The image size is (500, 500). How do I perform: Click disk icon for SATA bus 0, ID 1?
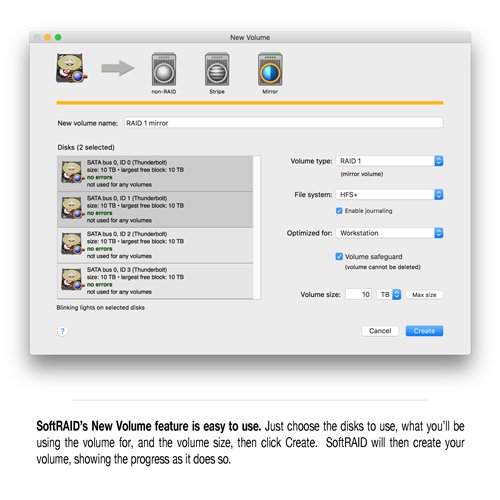tap(72, 208)
